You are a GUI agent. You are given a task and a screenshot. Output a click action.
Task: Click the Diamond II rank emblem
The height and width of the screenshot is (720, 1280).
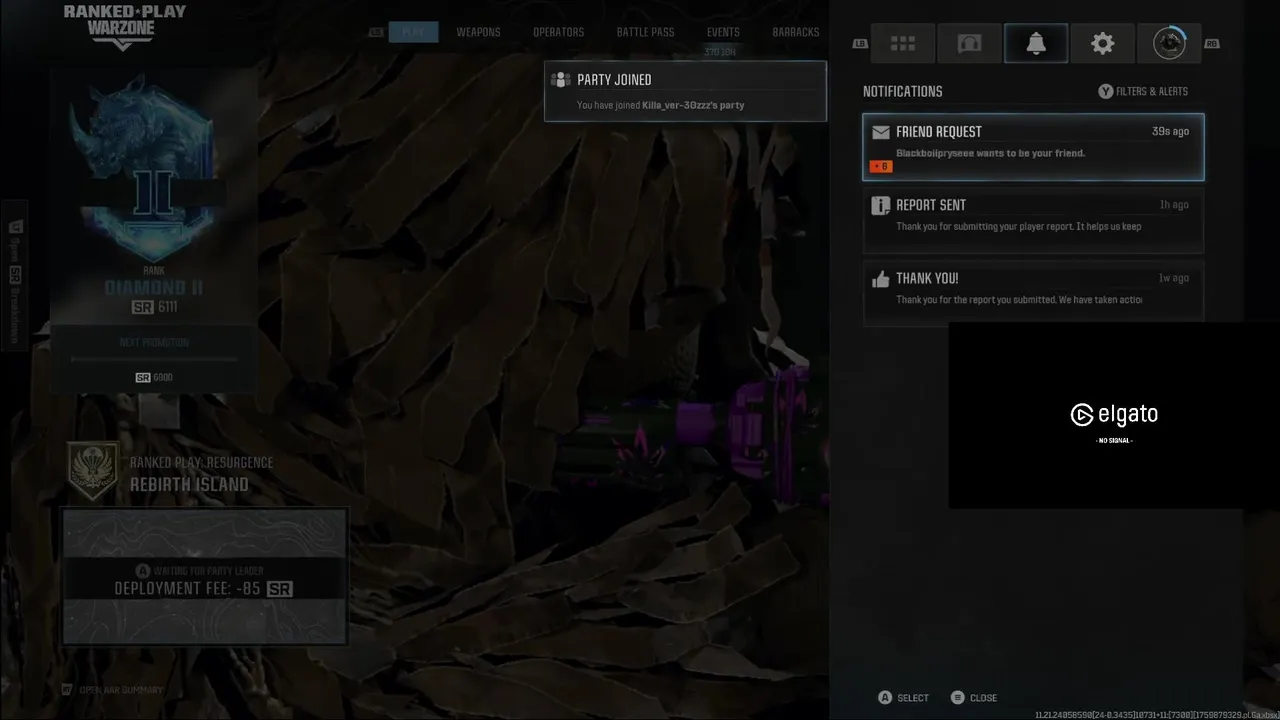pyautogui.click(x=150, y=167)
